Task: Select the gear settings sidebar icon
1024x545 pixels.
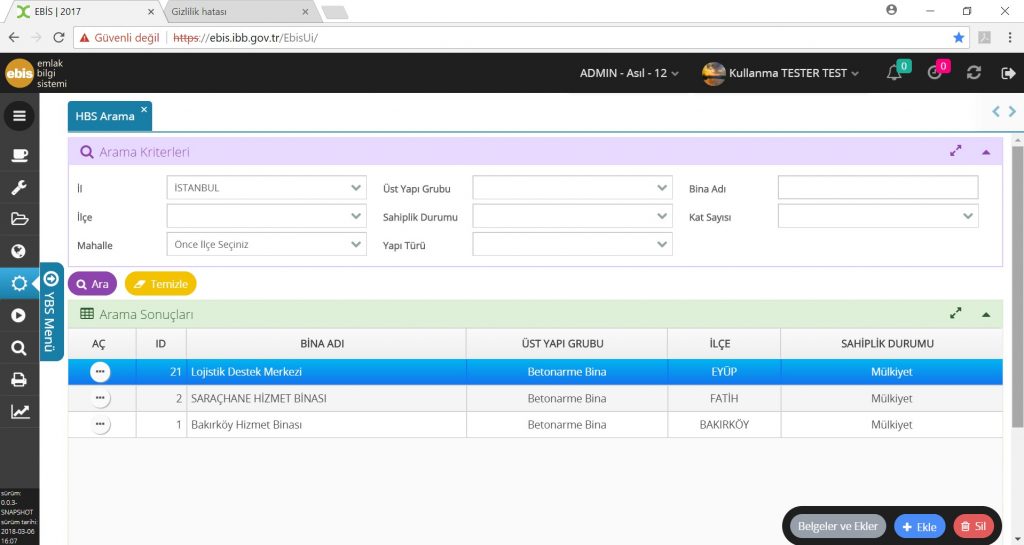Action: [19, 283]
